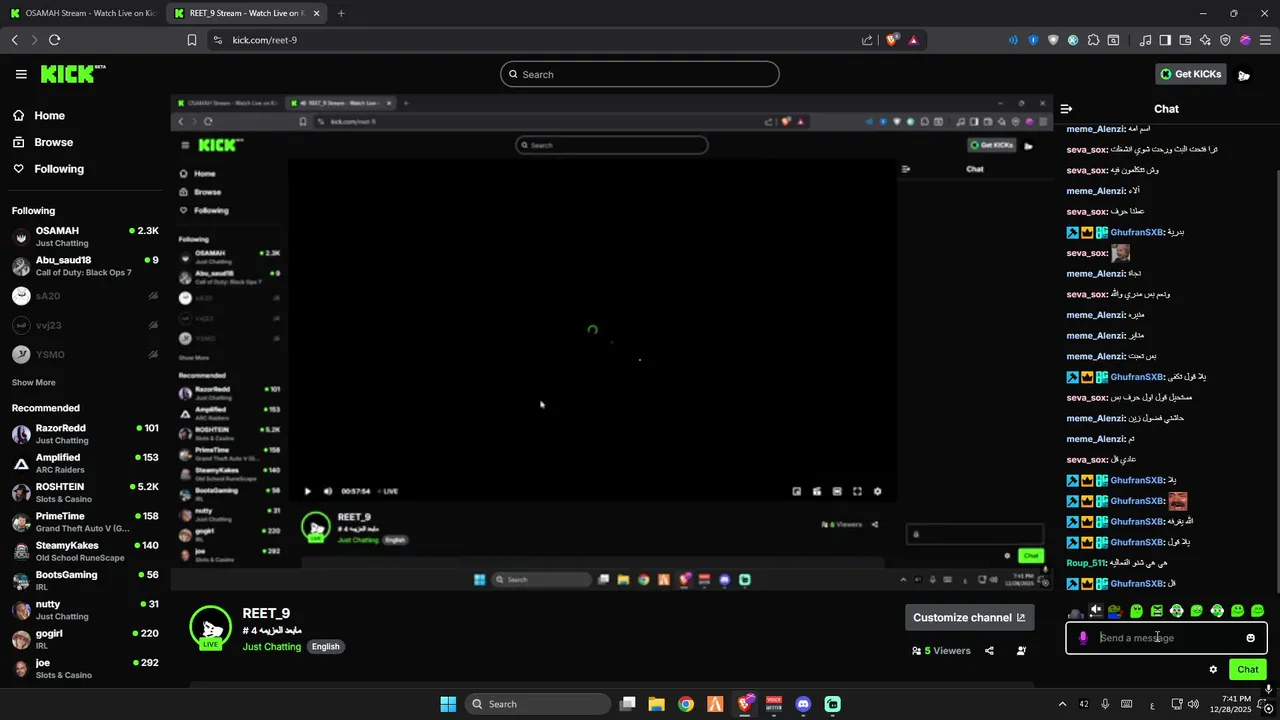Open the emoji picker in message box
The height and width of the screenshot is (720, 1280).
point(1250,638)
